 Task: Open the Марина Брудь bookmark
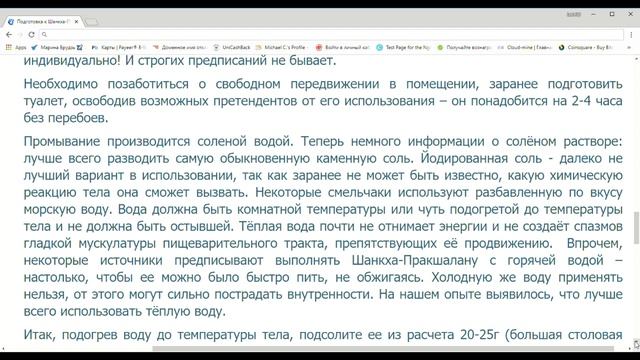[x=57, y=47]
